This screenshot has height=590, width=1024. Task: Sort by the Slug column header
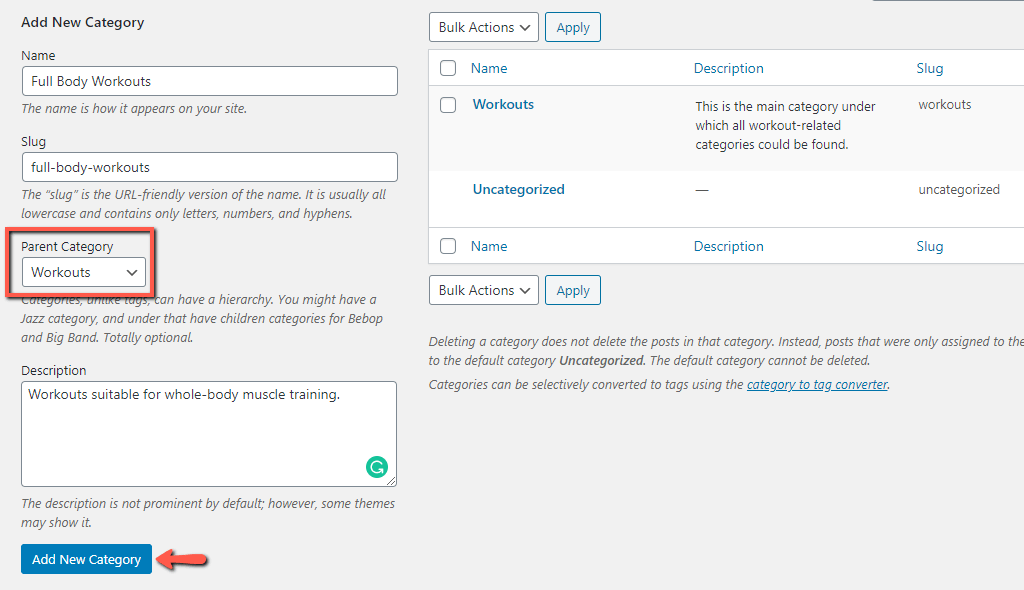(x=929, y=68)
